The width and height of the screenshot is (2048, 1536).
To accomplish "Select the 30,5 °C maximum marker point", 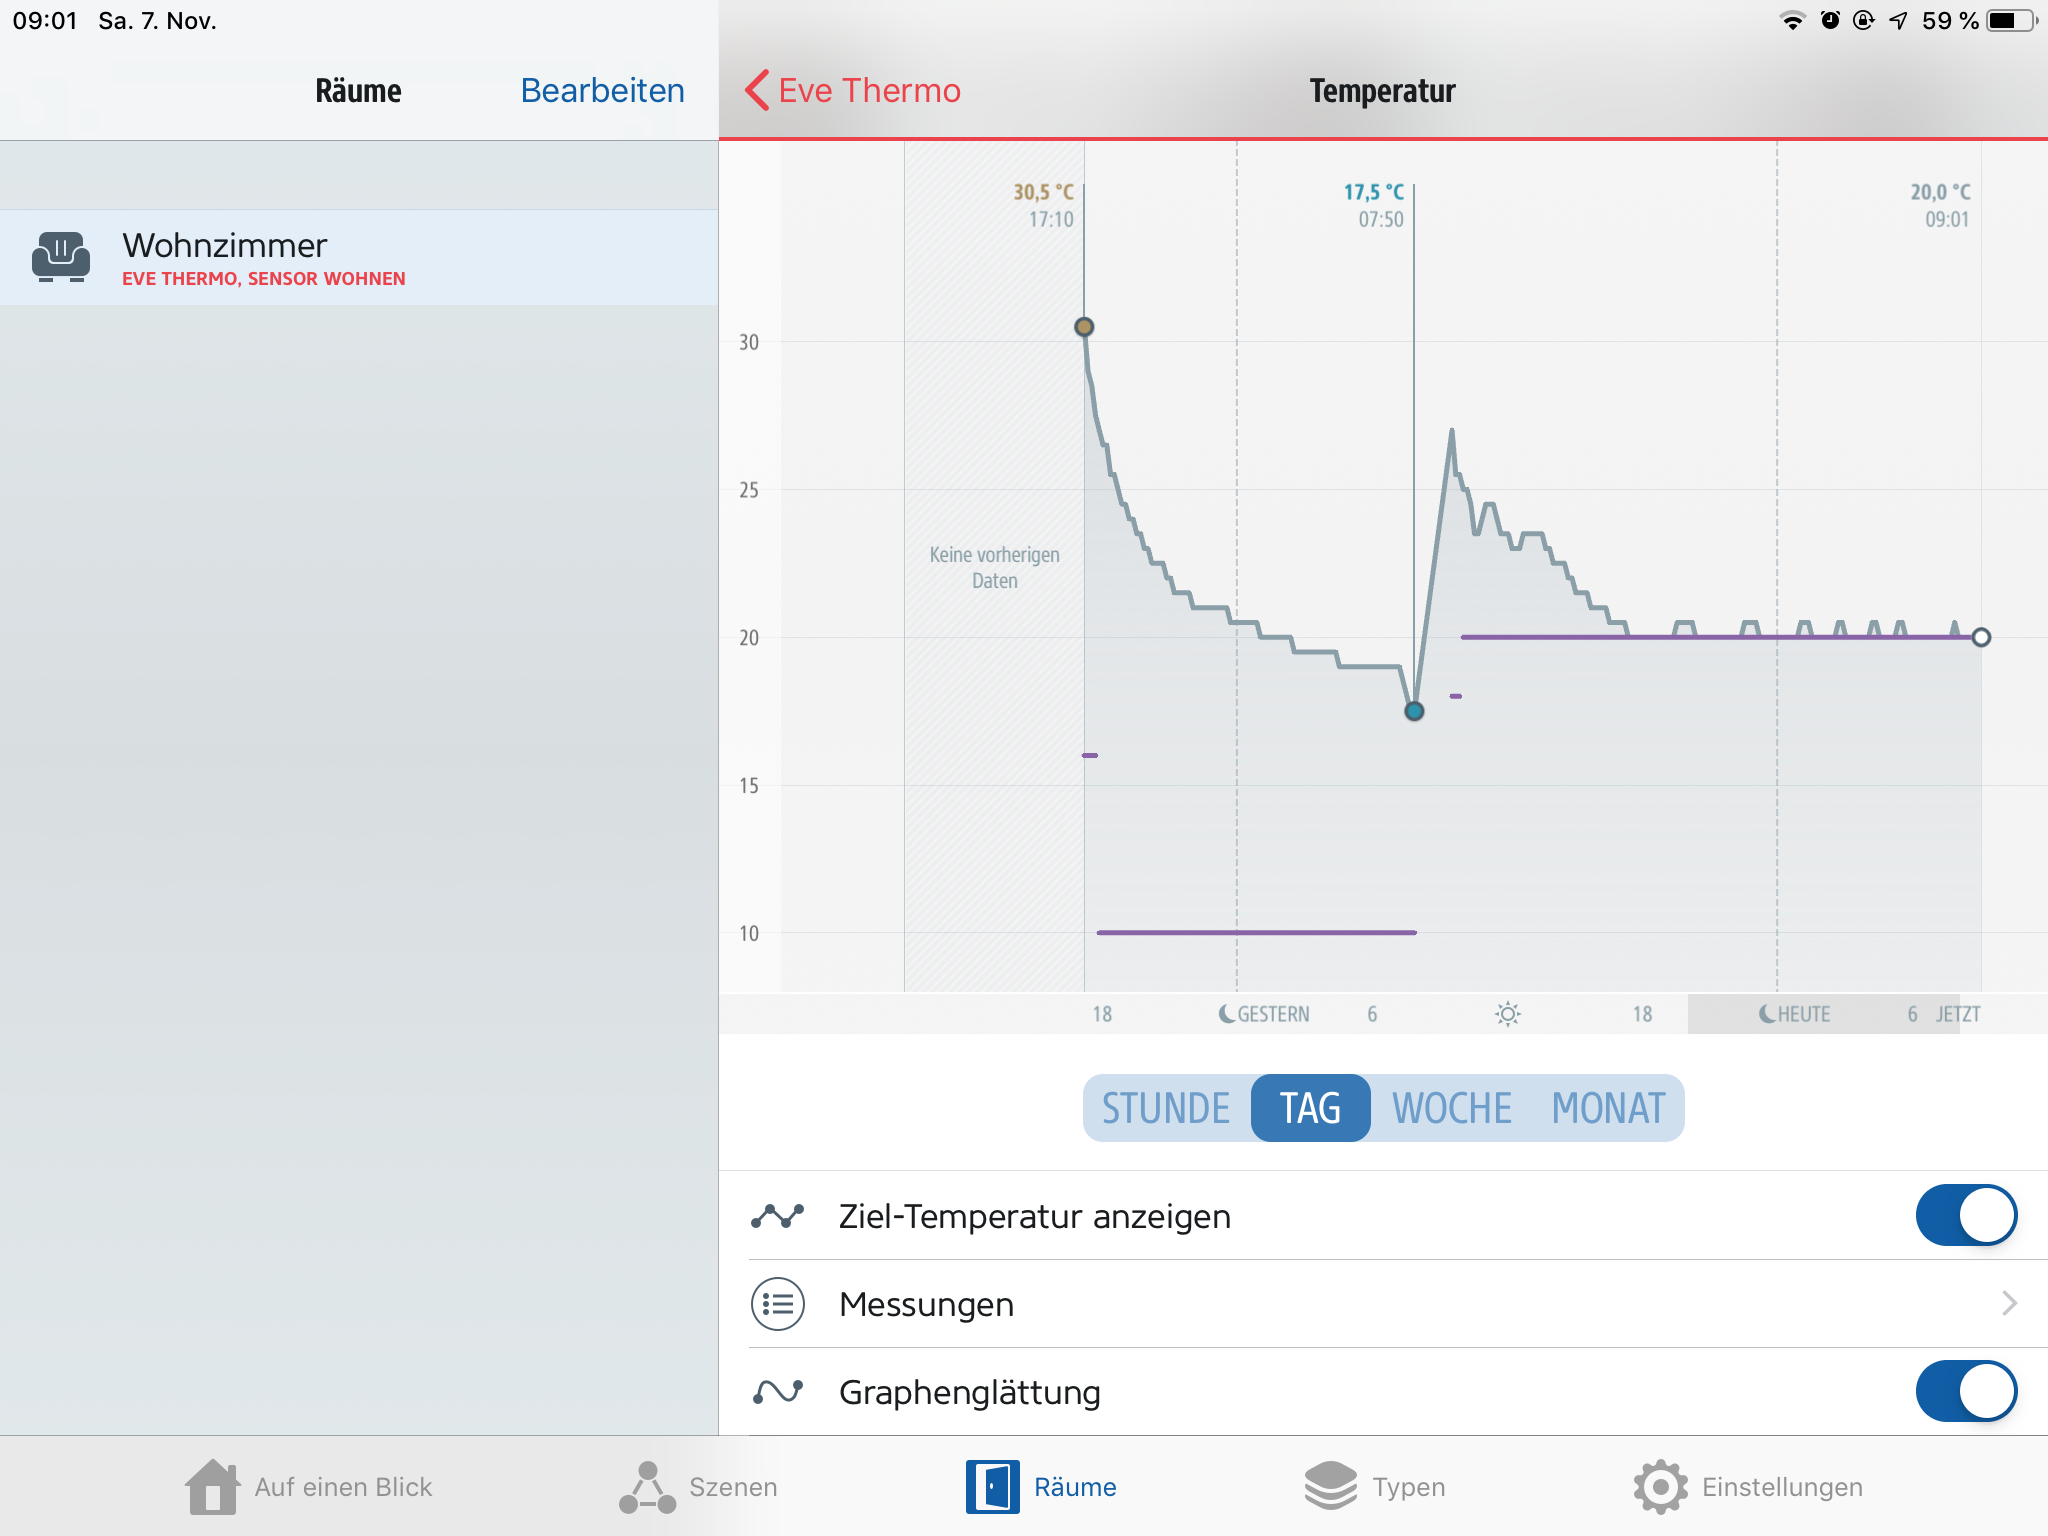I will pos(1084,327).
